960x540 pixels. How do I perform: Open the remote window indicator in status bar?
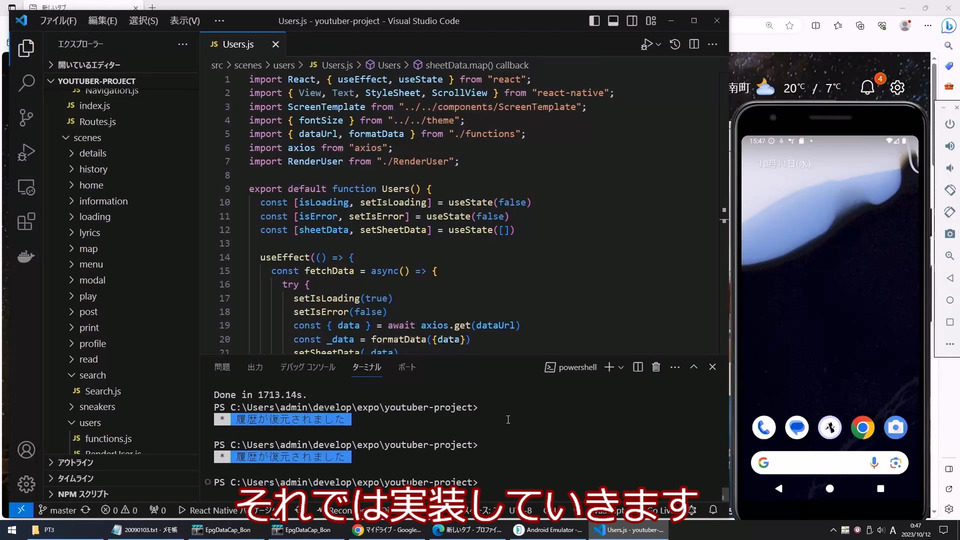[20, 509]
